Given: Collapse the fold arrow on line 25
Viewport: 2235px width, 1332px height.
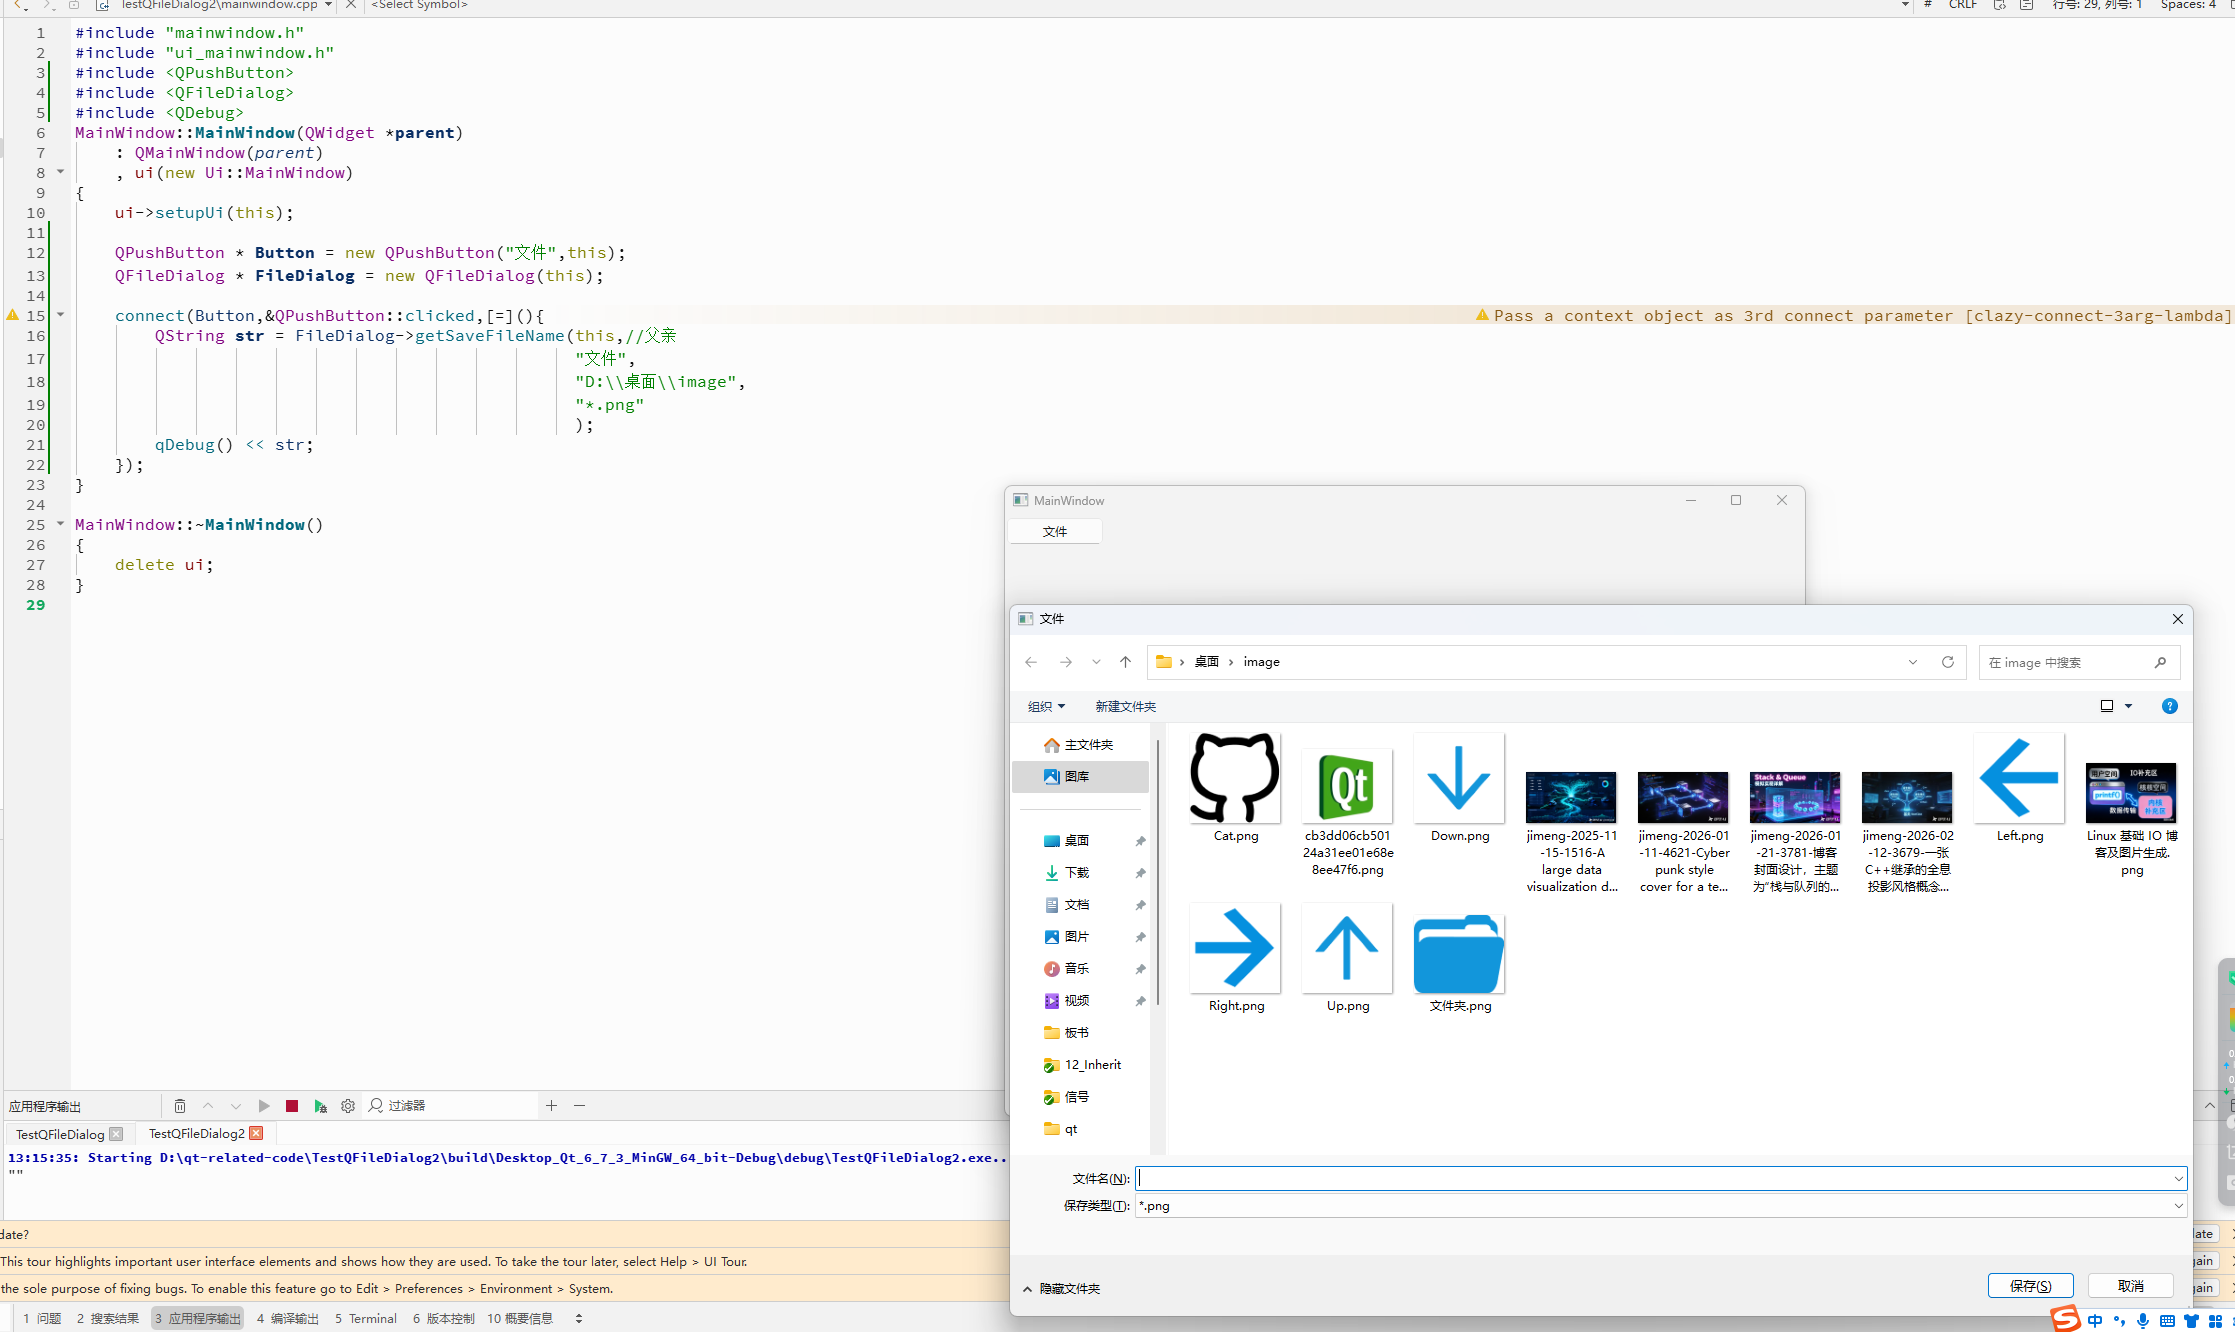Looking at the screenshot, I should pos(60,524).
